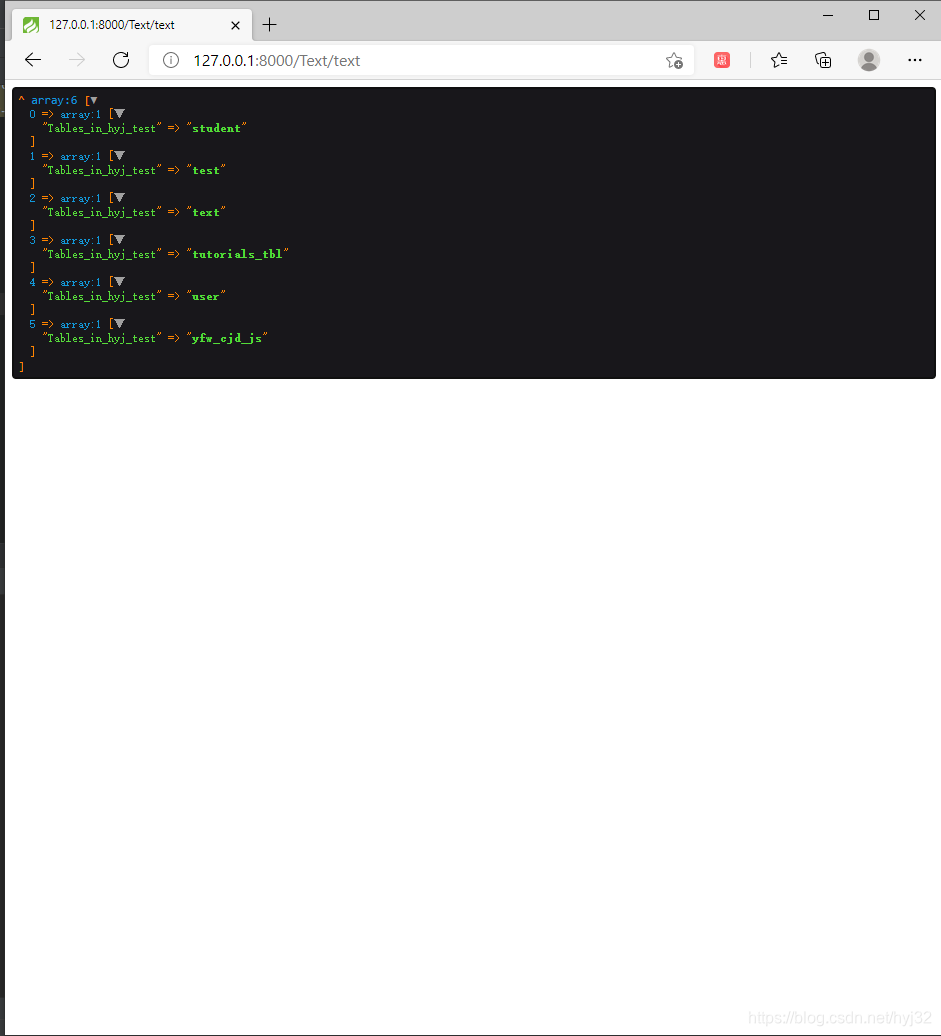Click Tables_in_hyj_test key in row 0
The height and width of the screenshot is (1036, 941).
(x=102, y=128)
